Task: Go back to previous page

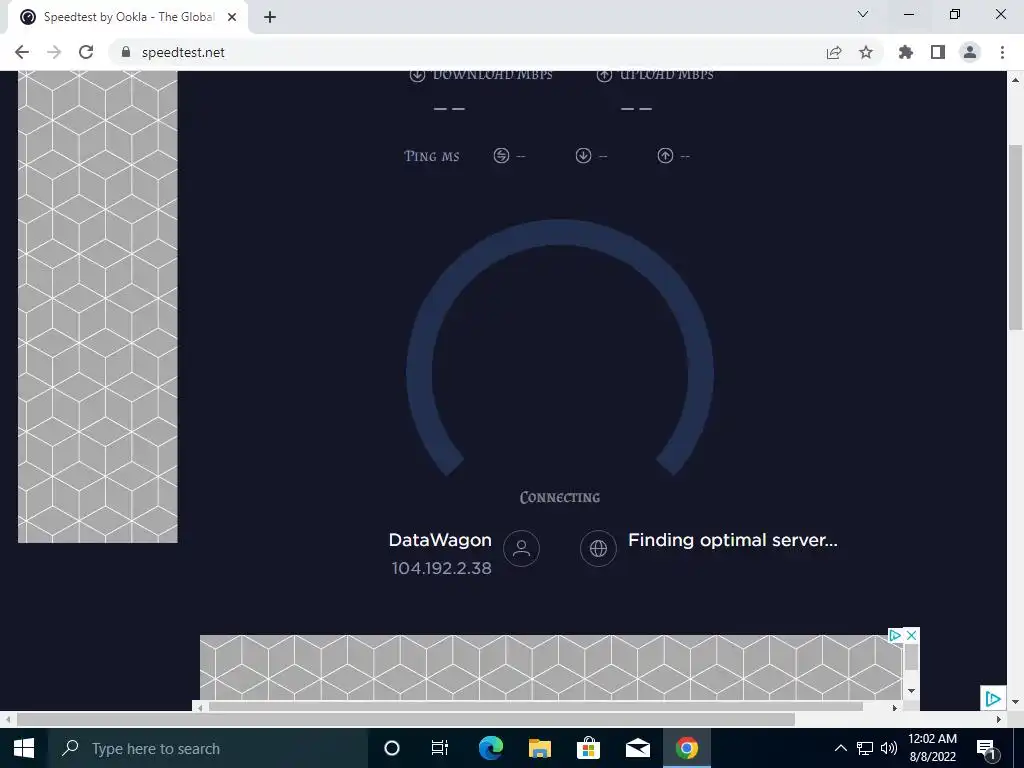Action: 22,52
